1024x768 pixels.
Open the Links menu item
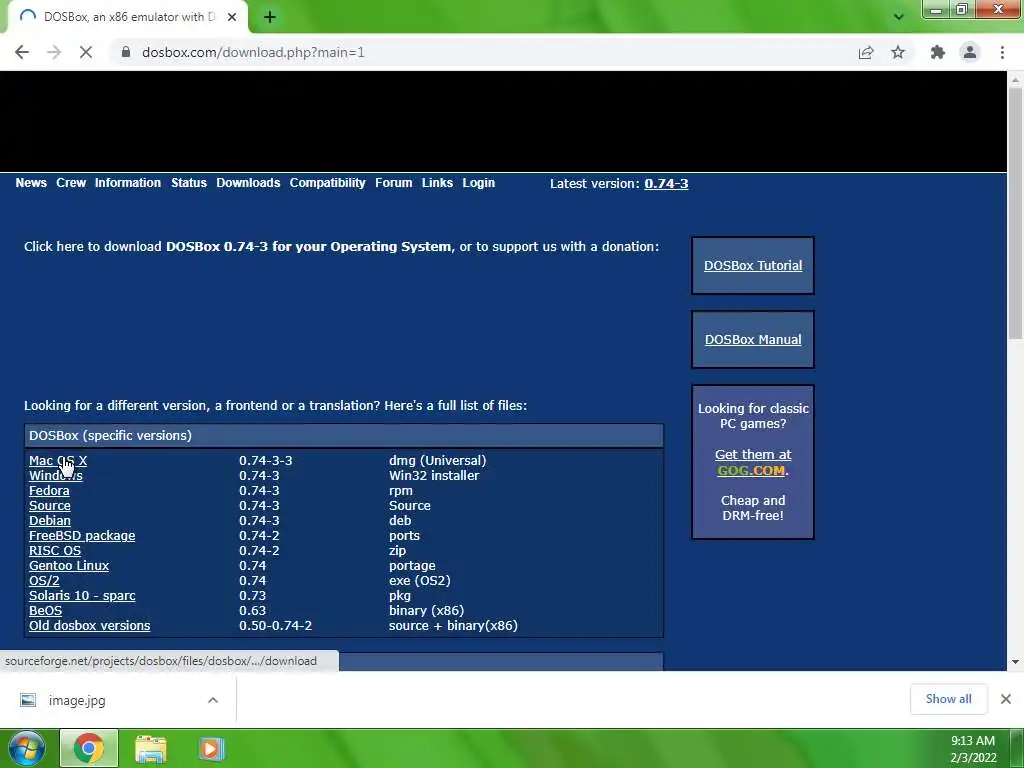click(x=438, y=183)
